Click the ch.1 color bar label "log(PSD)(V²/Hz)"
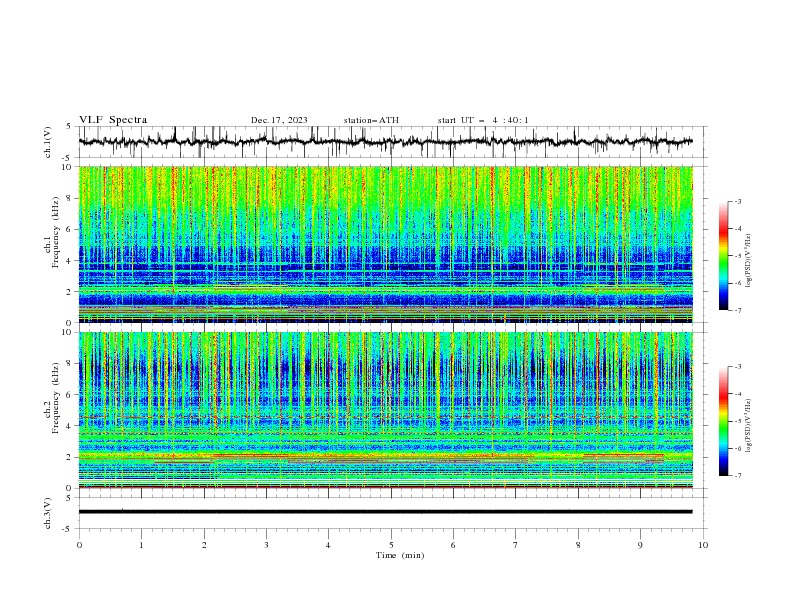 pyautogui.click(x=749, y=260)
